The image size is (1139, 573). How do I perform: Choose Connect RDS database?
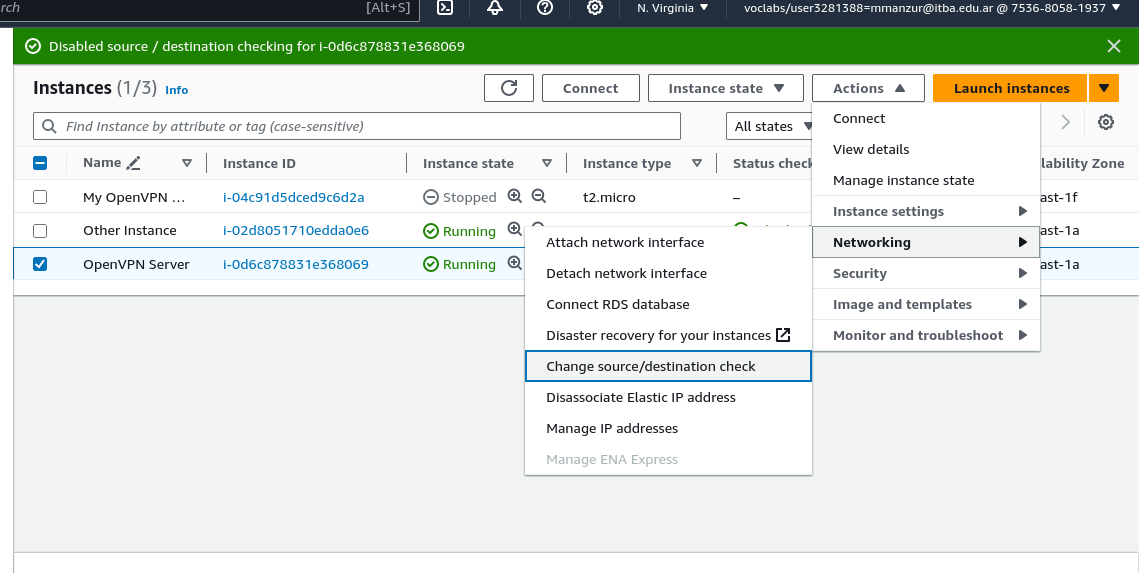pos(668,304)
